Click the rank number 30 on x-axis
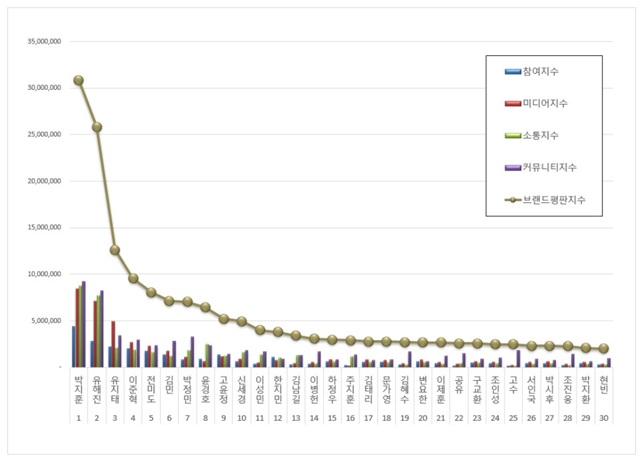Screen dimensions: 644x462 (x=603, y=417)
